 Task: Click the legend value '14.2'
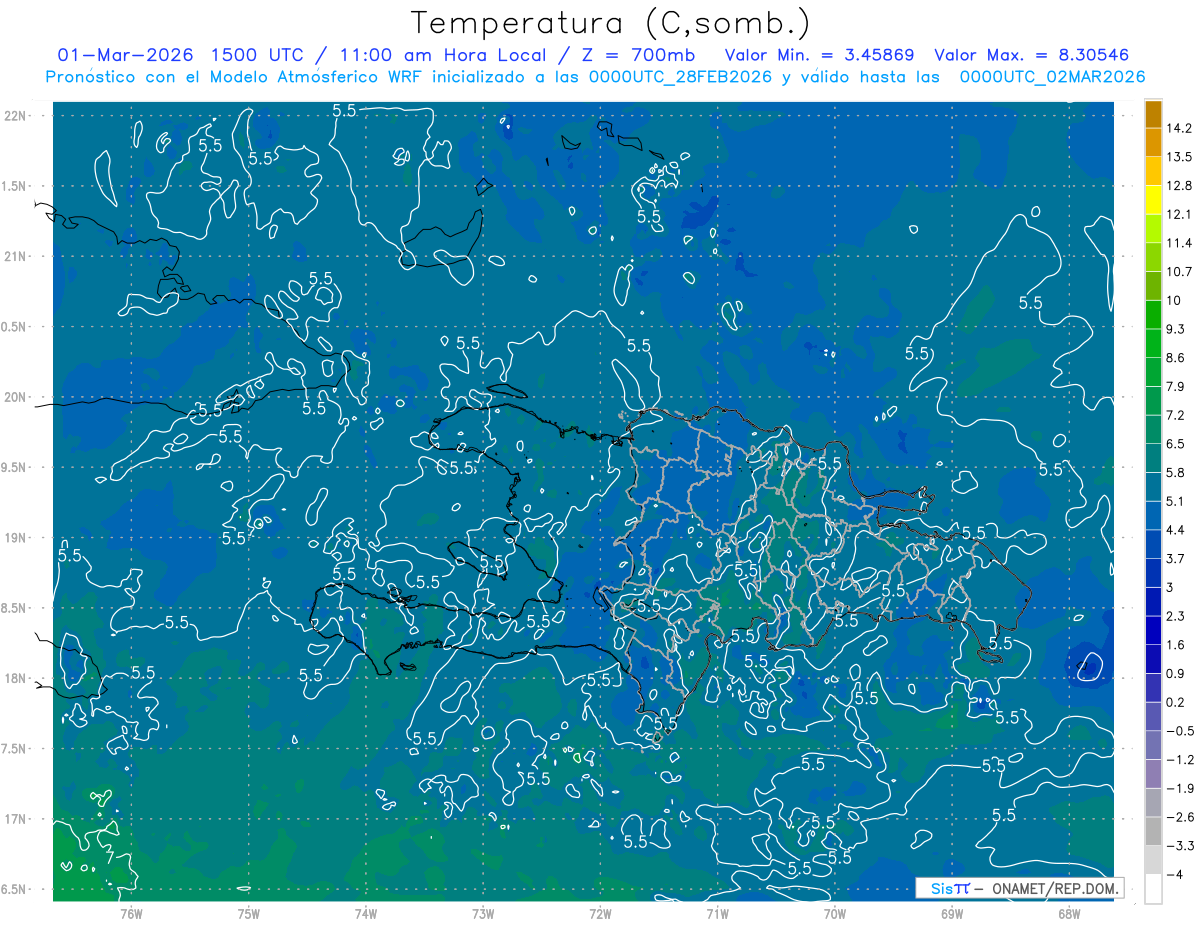pyautogui.click(x=1180, y=128)
